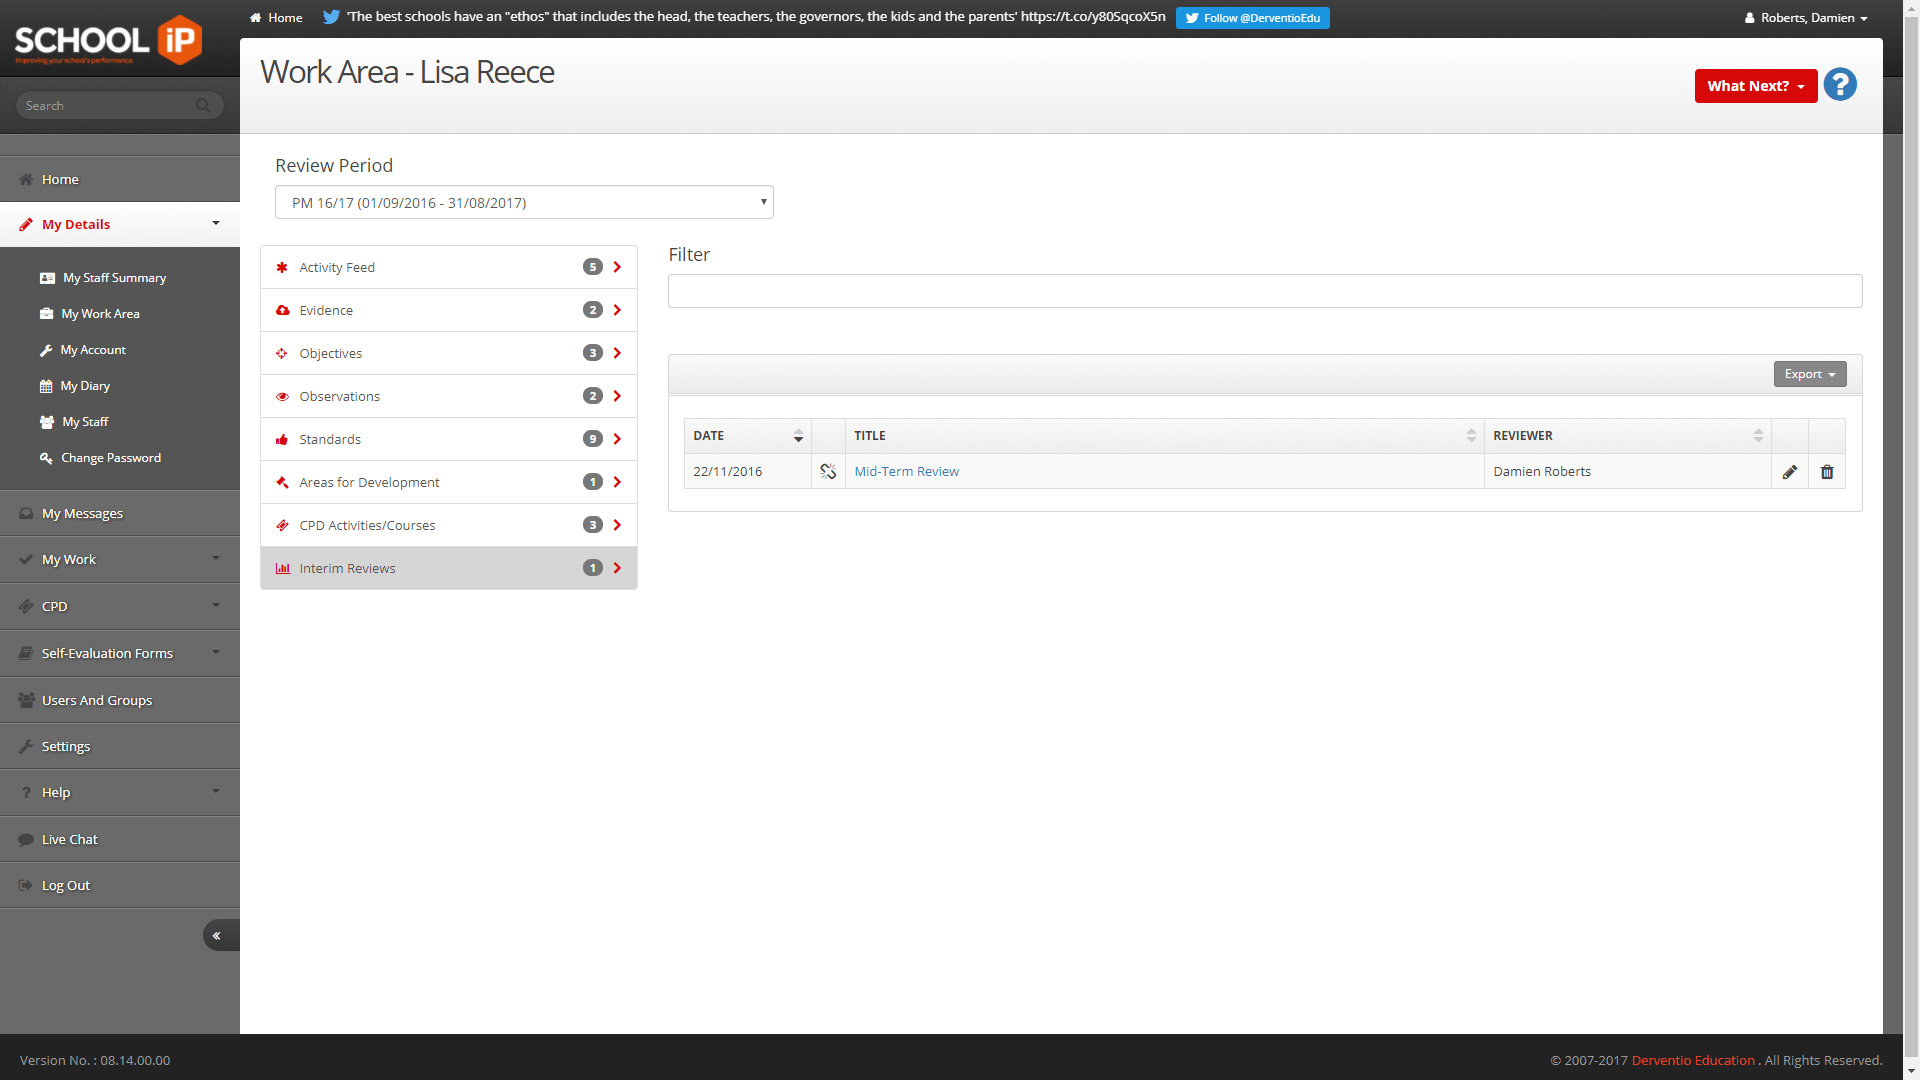Click the briefcase icon beside My Work Area
The height and width of the screenshot is (1080, 1920).
(x=46, y=314)
